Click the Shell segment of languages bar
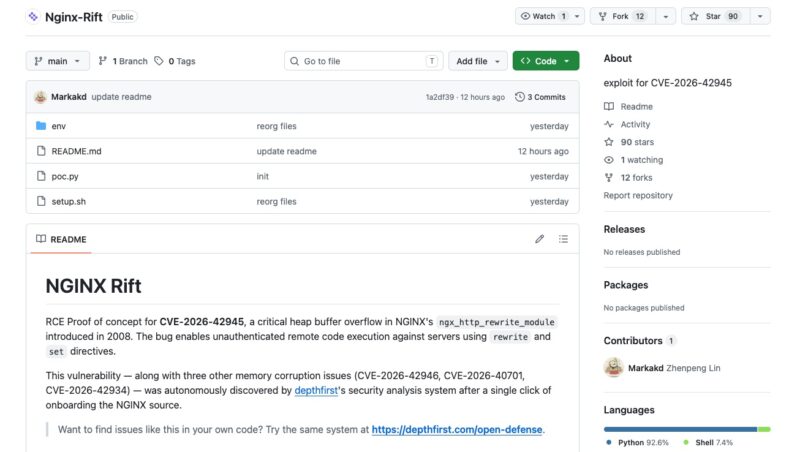Viewport: 800px width, 452px height. 764,430
